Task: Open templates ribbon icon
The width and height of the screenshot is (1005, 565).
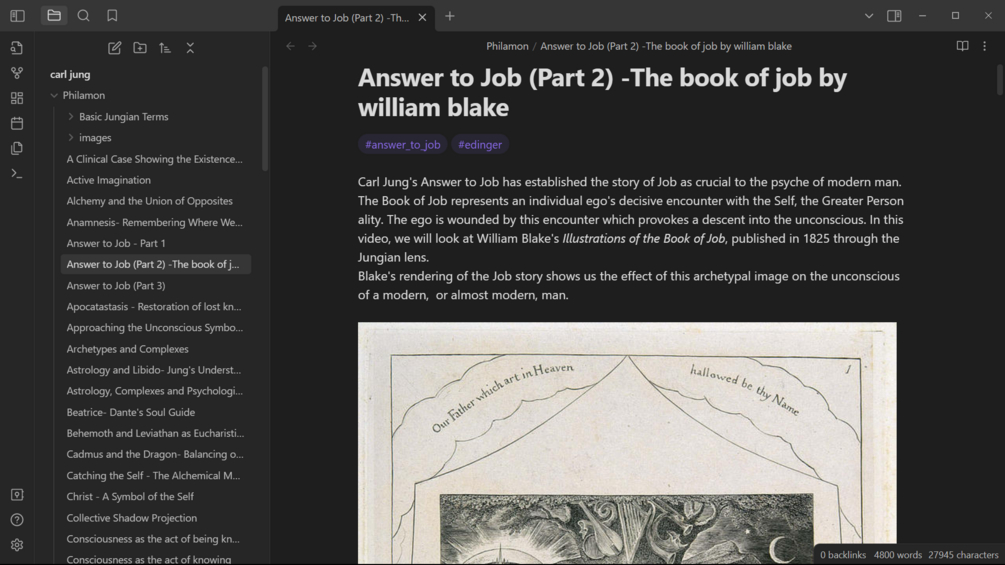Action: (17, 148)
